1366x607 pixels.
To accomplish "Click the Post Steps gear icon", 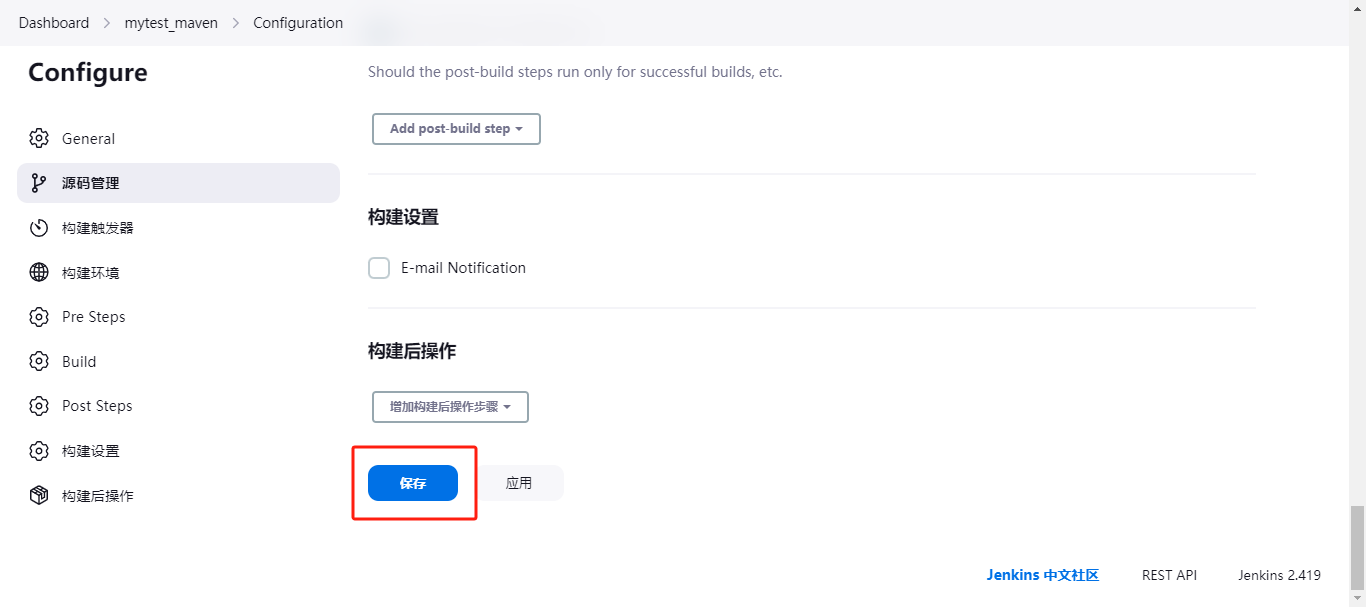I will click(39, 406).
